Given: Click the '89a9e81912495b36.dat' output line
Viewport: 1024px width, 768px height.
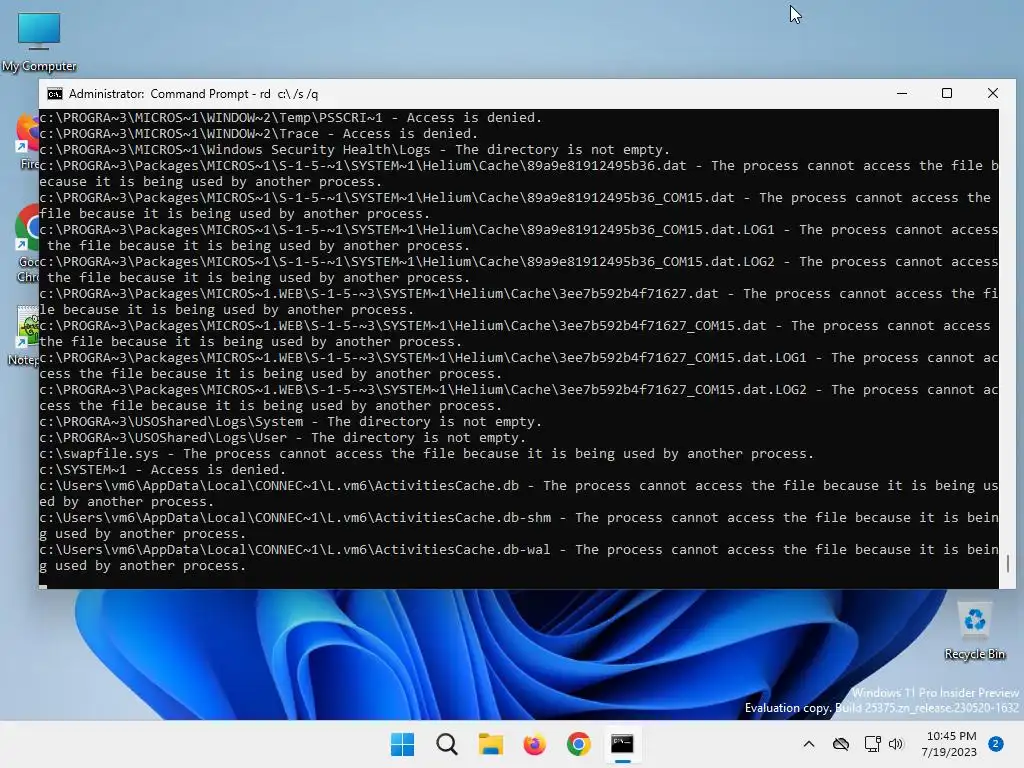Looking at the screenshot, I should click(x=519, y=174).
